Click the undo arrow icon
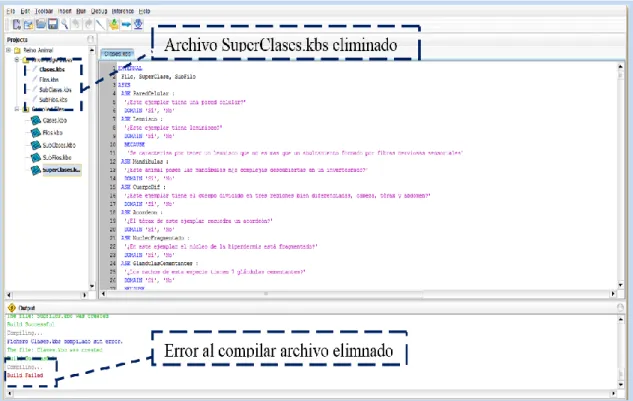The width and height of the screenshot is (633, 401). point(76,24)
